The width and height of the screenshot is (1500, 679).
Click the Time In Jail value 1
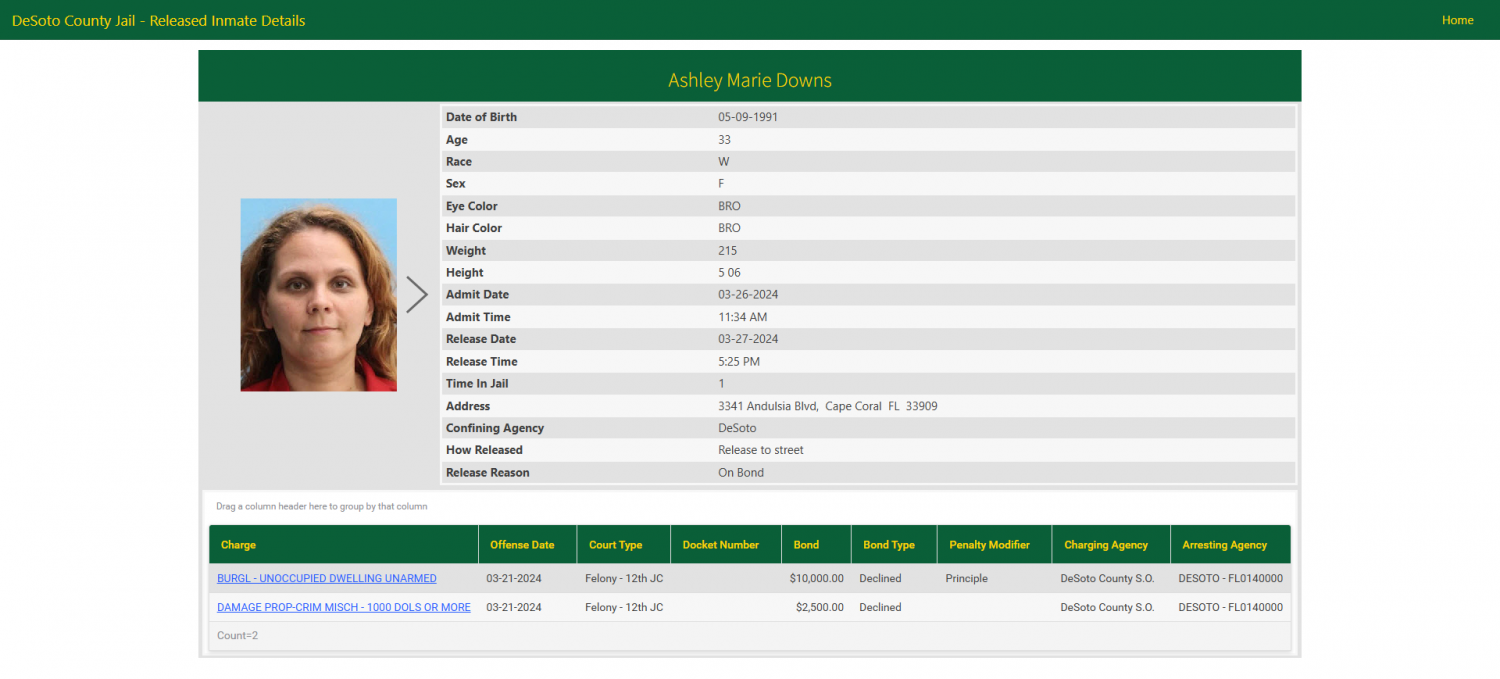tap(721, 384)
